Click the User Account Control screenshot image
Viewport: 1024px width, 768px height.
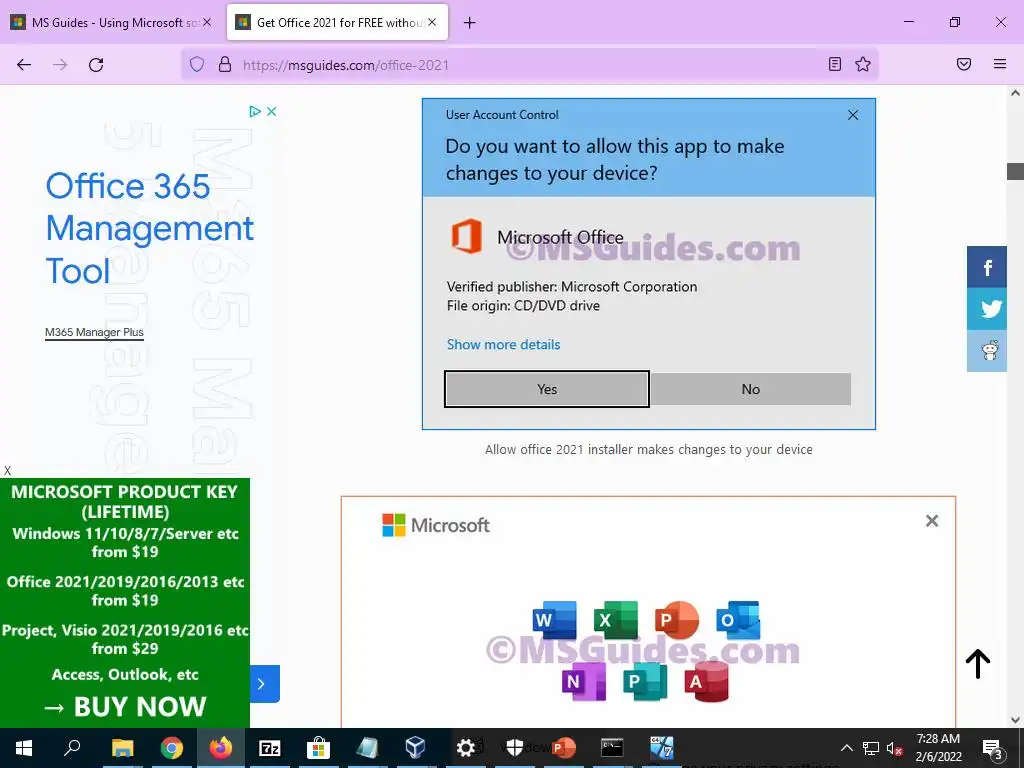(648, 264)
